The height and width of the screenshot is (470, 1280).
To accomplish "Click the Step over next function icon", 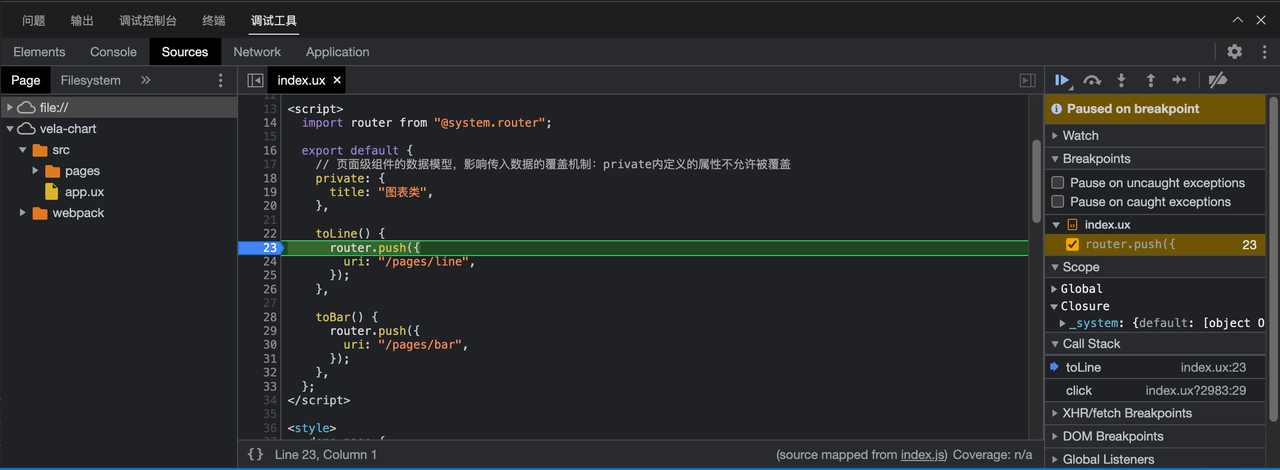I will click(x=1092, y=80).
